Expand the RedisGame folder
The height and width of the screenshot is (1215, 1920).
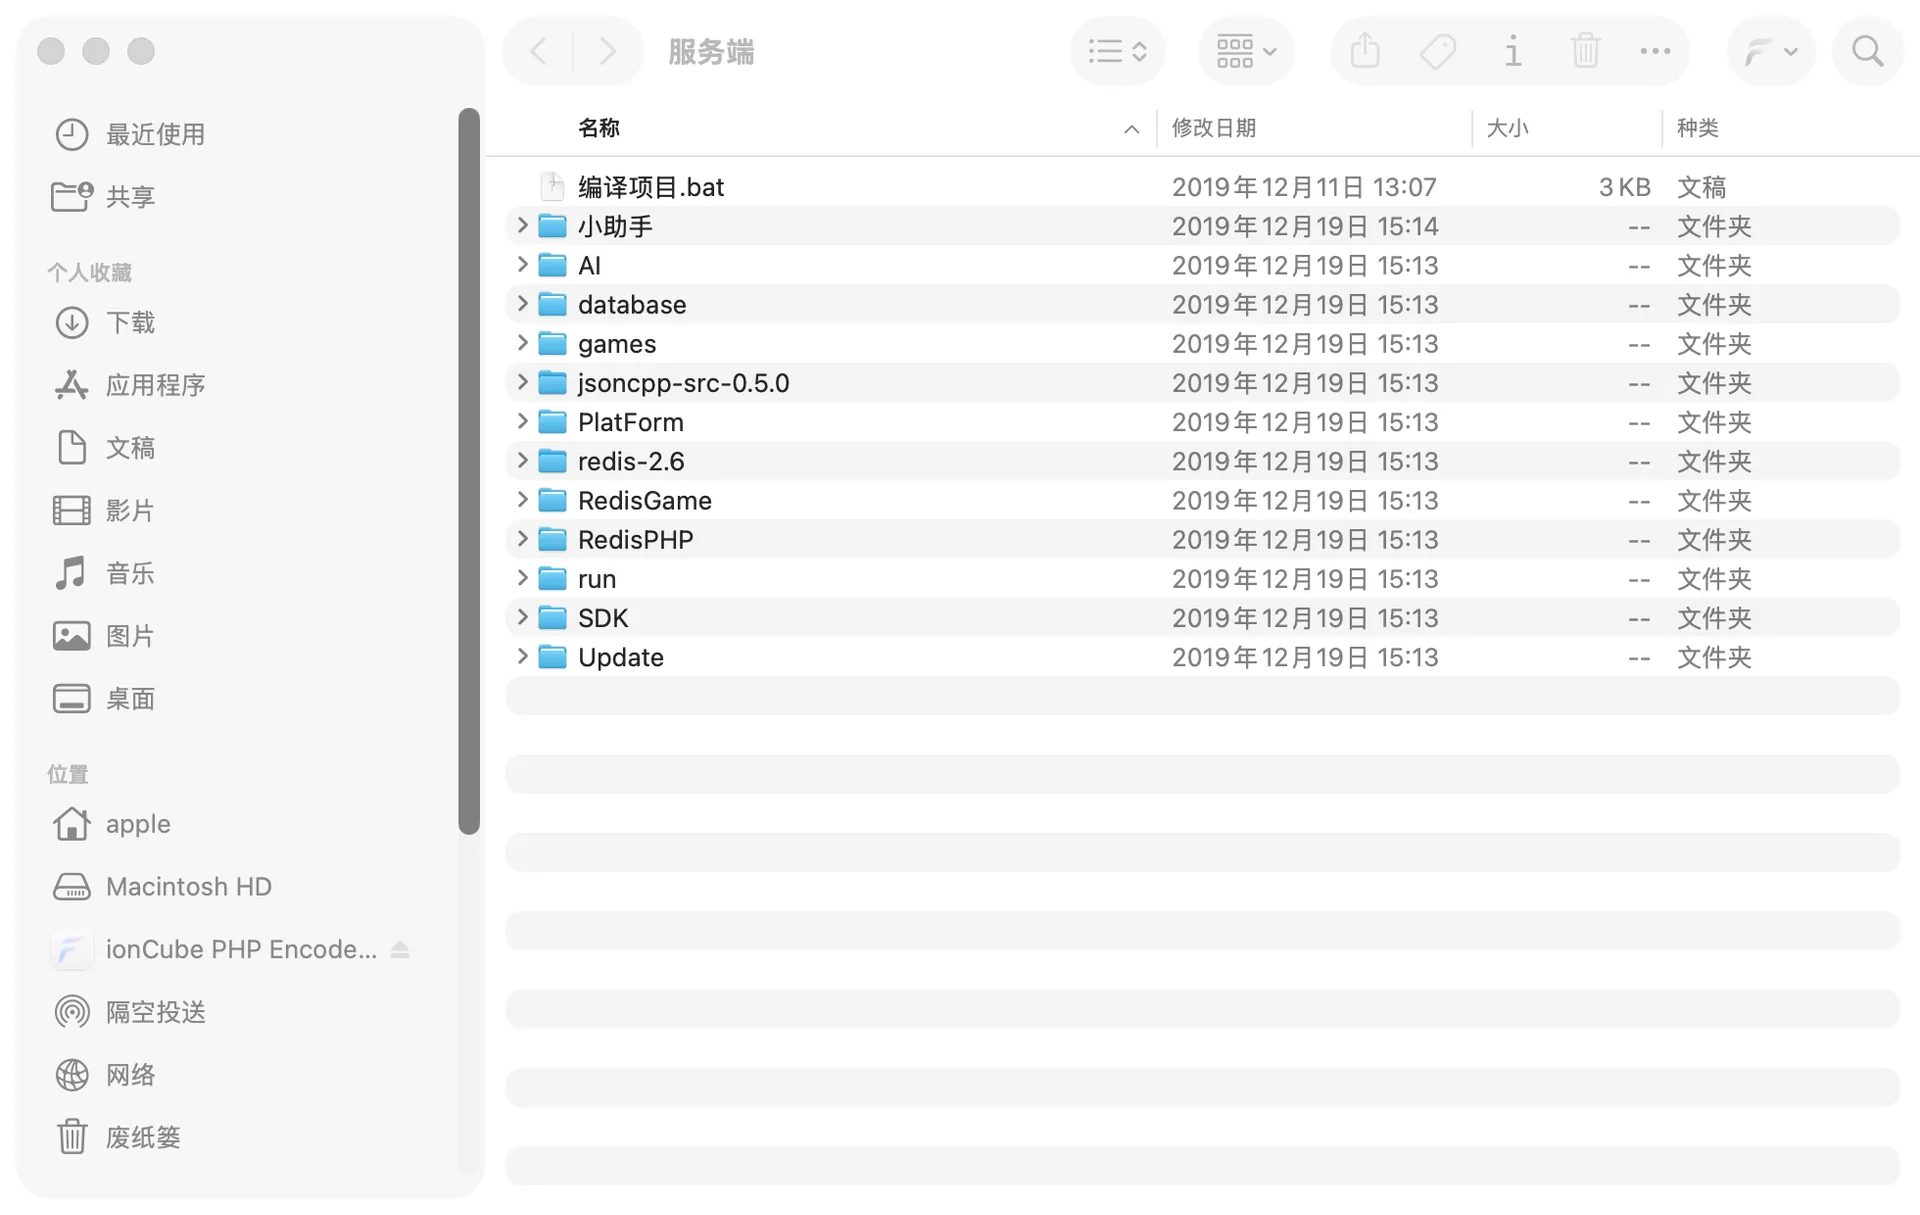pyautogui.click(x=522, y=500)
